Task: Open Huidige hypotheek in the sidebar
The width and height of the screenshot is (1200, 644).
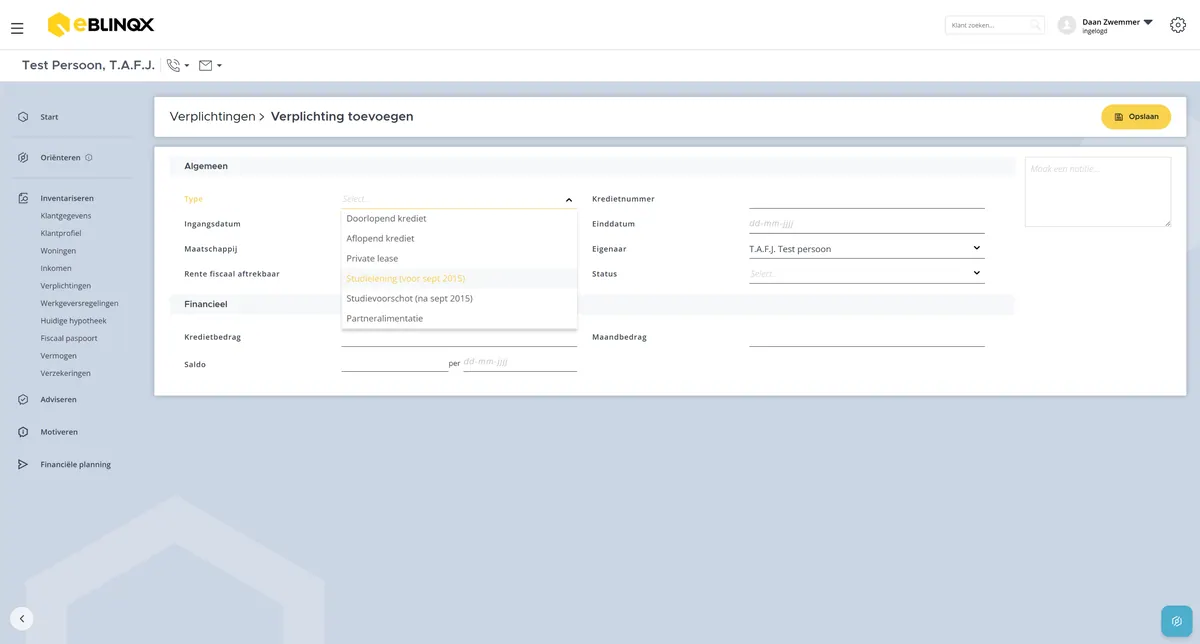Action: 73,321
